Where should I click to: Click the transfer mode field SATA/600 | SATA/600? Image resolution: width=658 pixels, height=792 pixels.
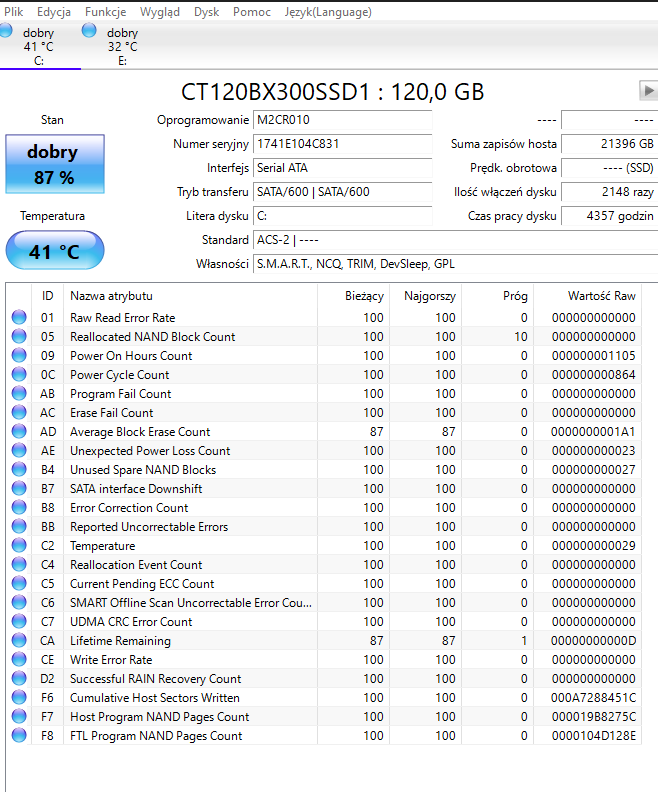[342, 192]
